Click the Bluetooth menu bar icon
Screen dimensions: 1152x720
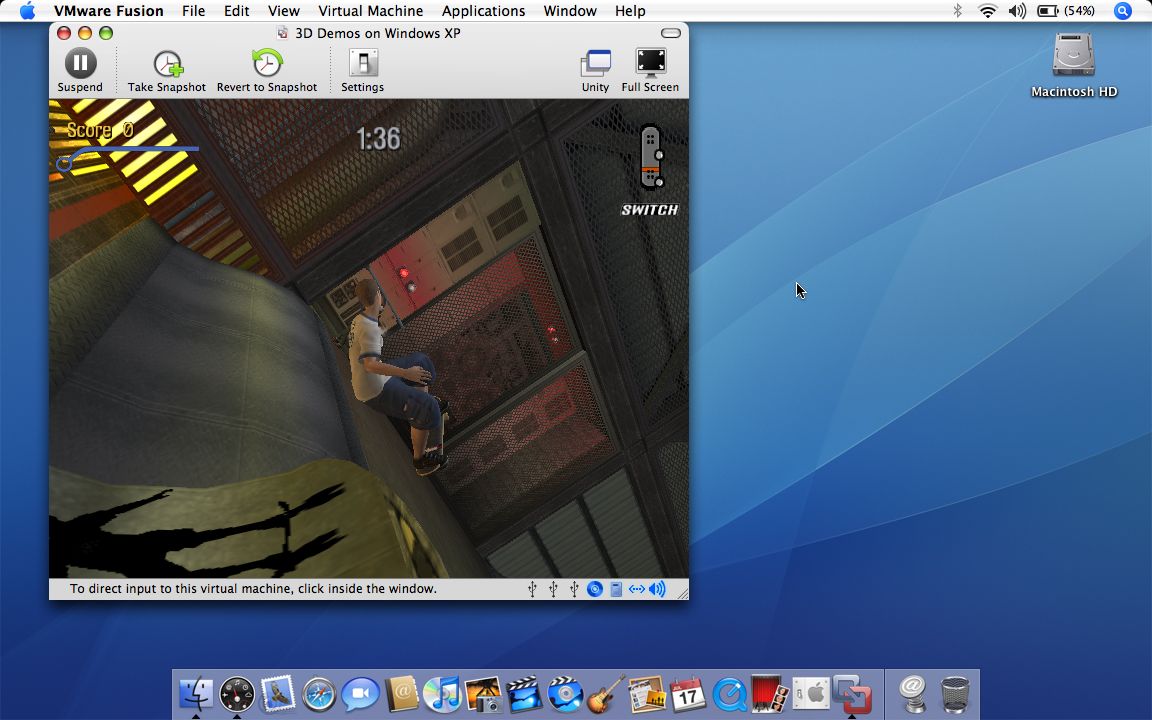coord(957,11)
